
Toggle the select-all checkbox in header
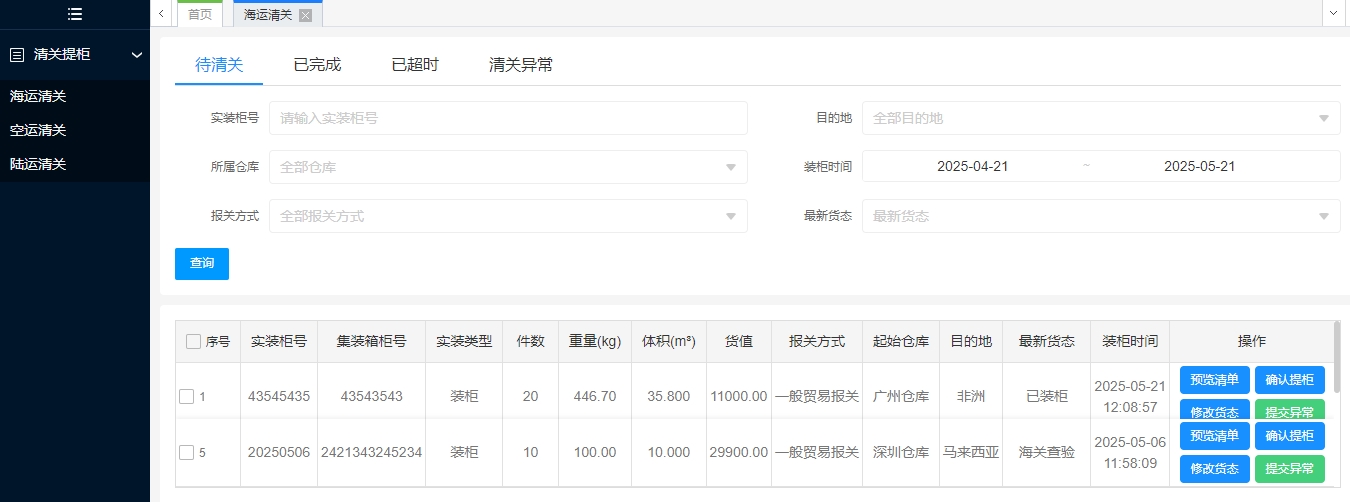[193, 342]
